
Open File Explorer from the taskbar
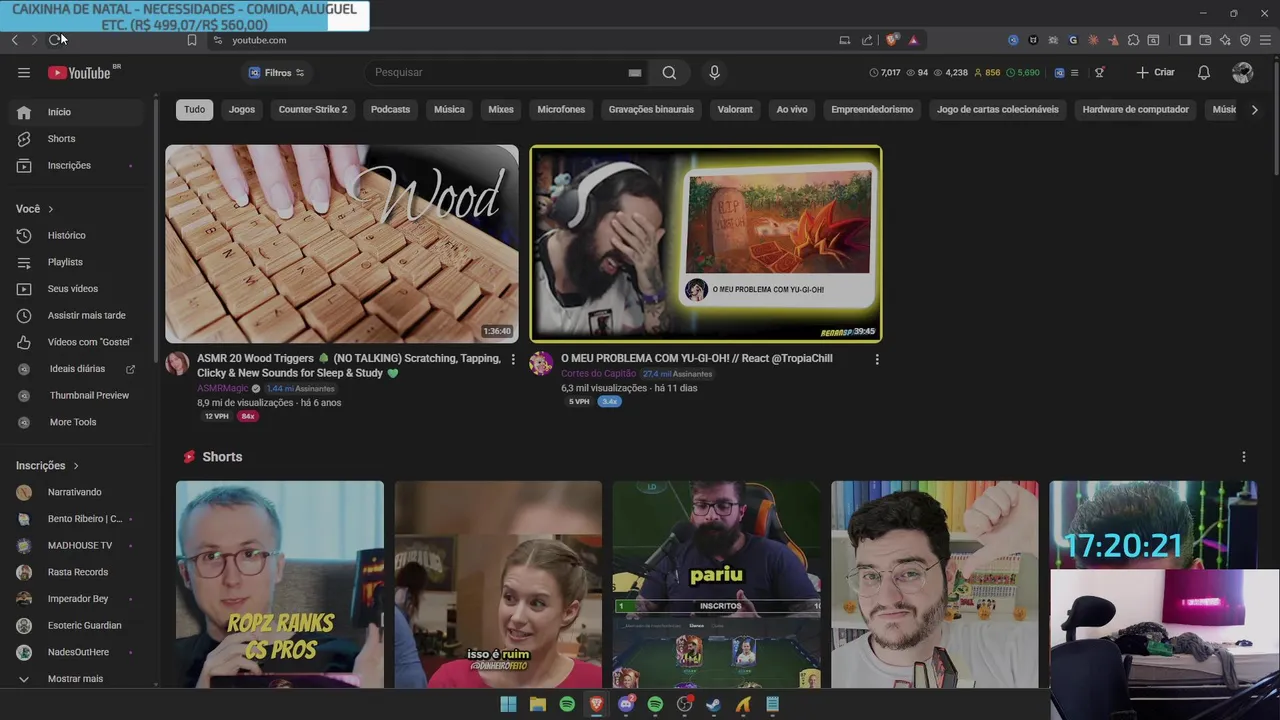[x=538, y=704]
